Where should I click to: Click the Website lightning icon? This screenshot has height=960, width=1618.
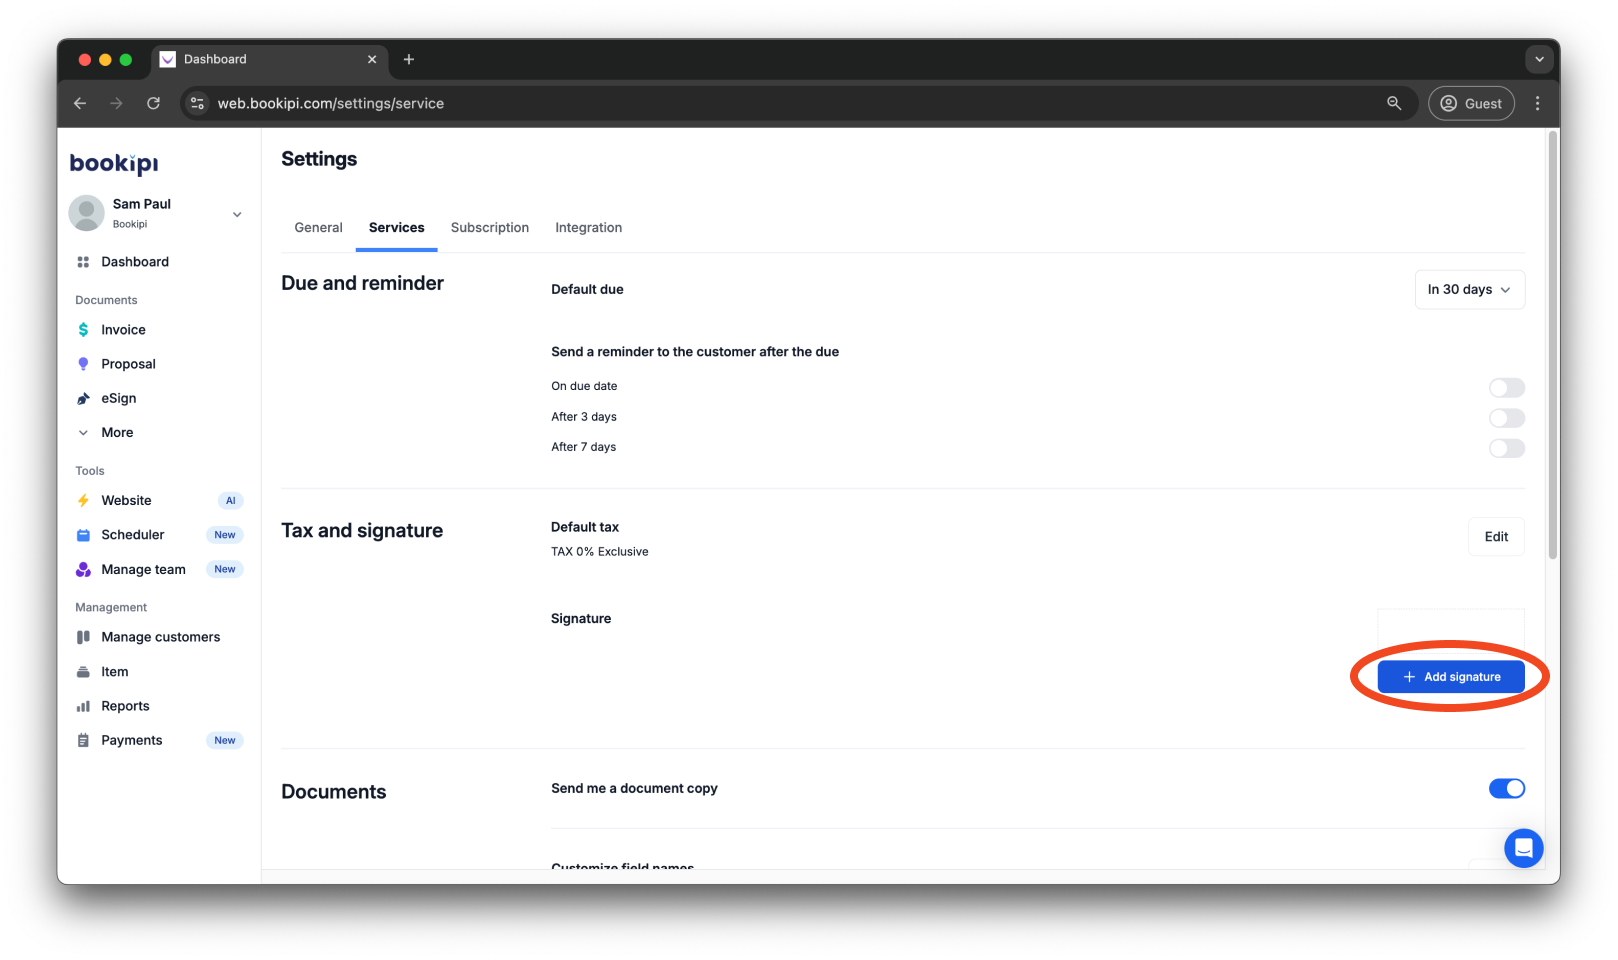pyautogui.click(x=84, y=500)
